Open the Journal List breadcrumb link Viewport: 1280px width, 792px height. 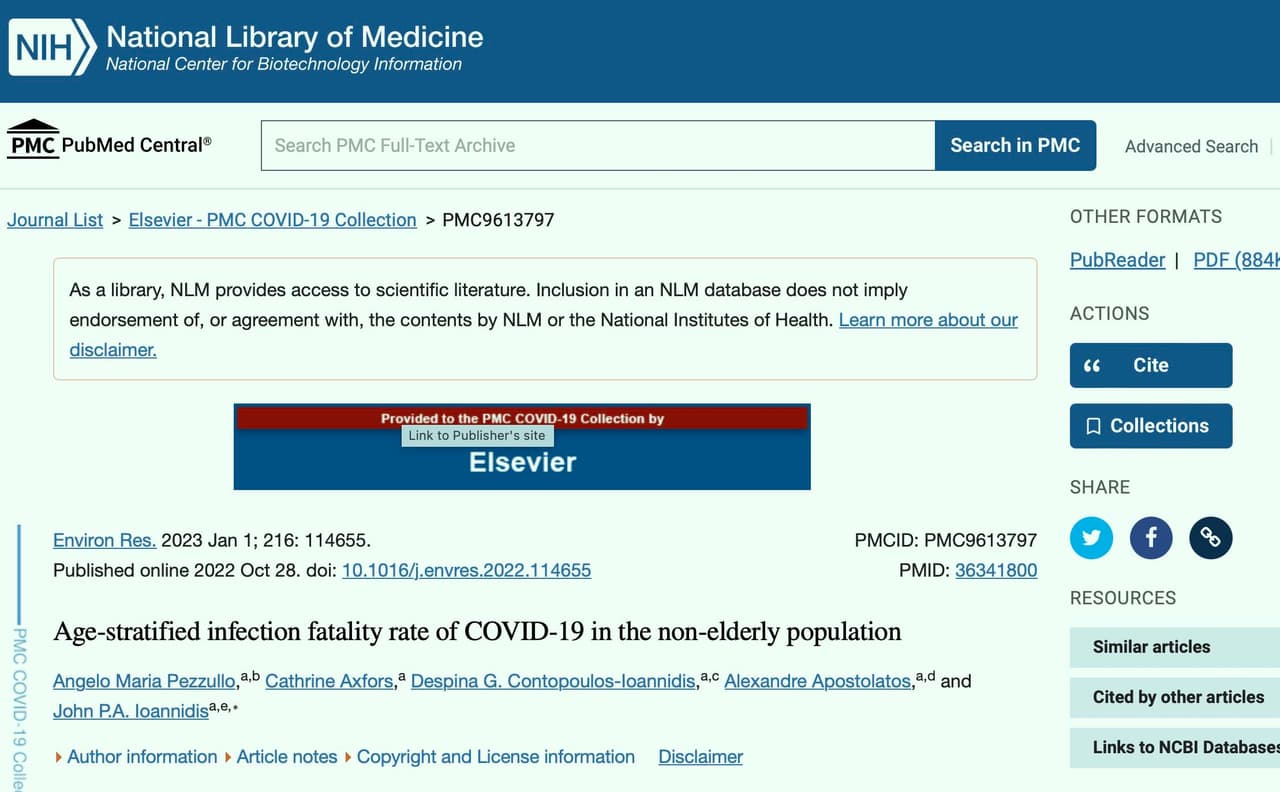[55, 220]
